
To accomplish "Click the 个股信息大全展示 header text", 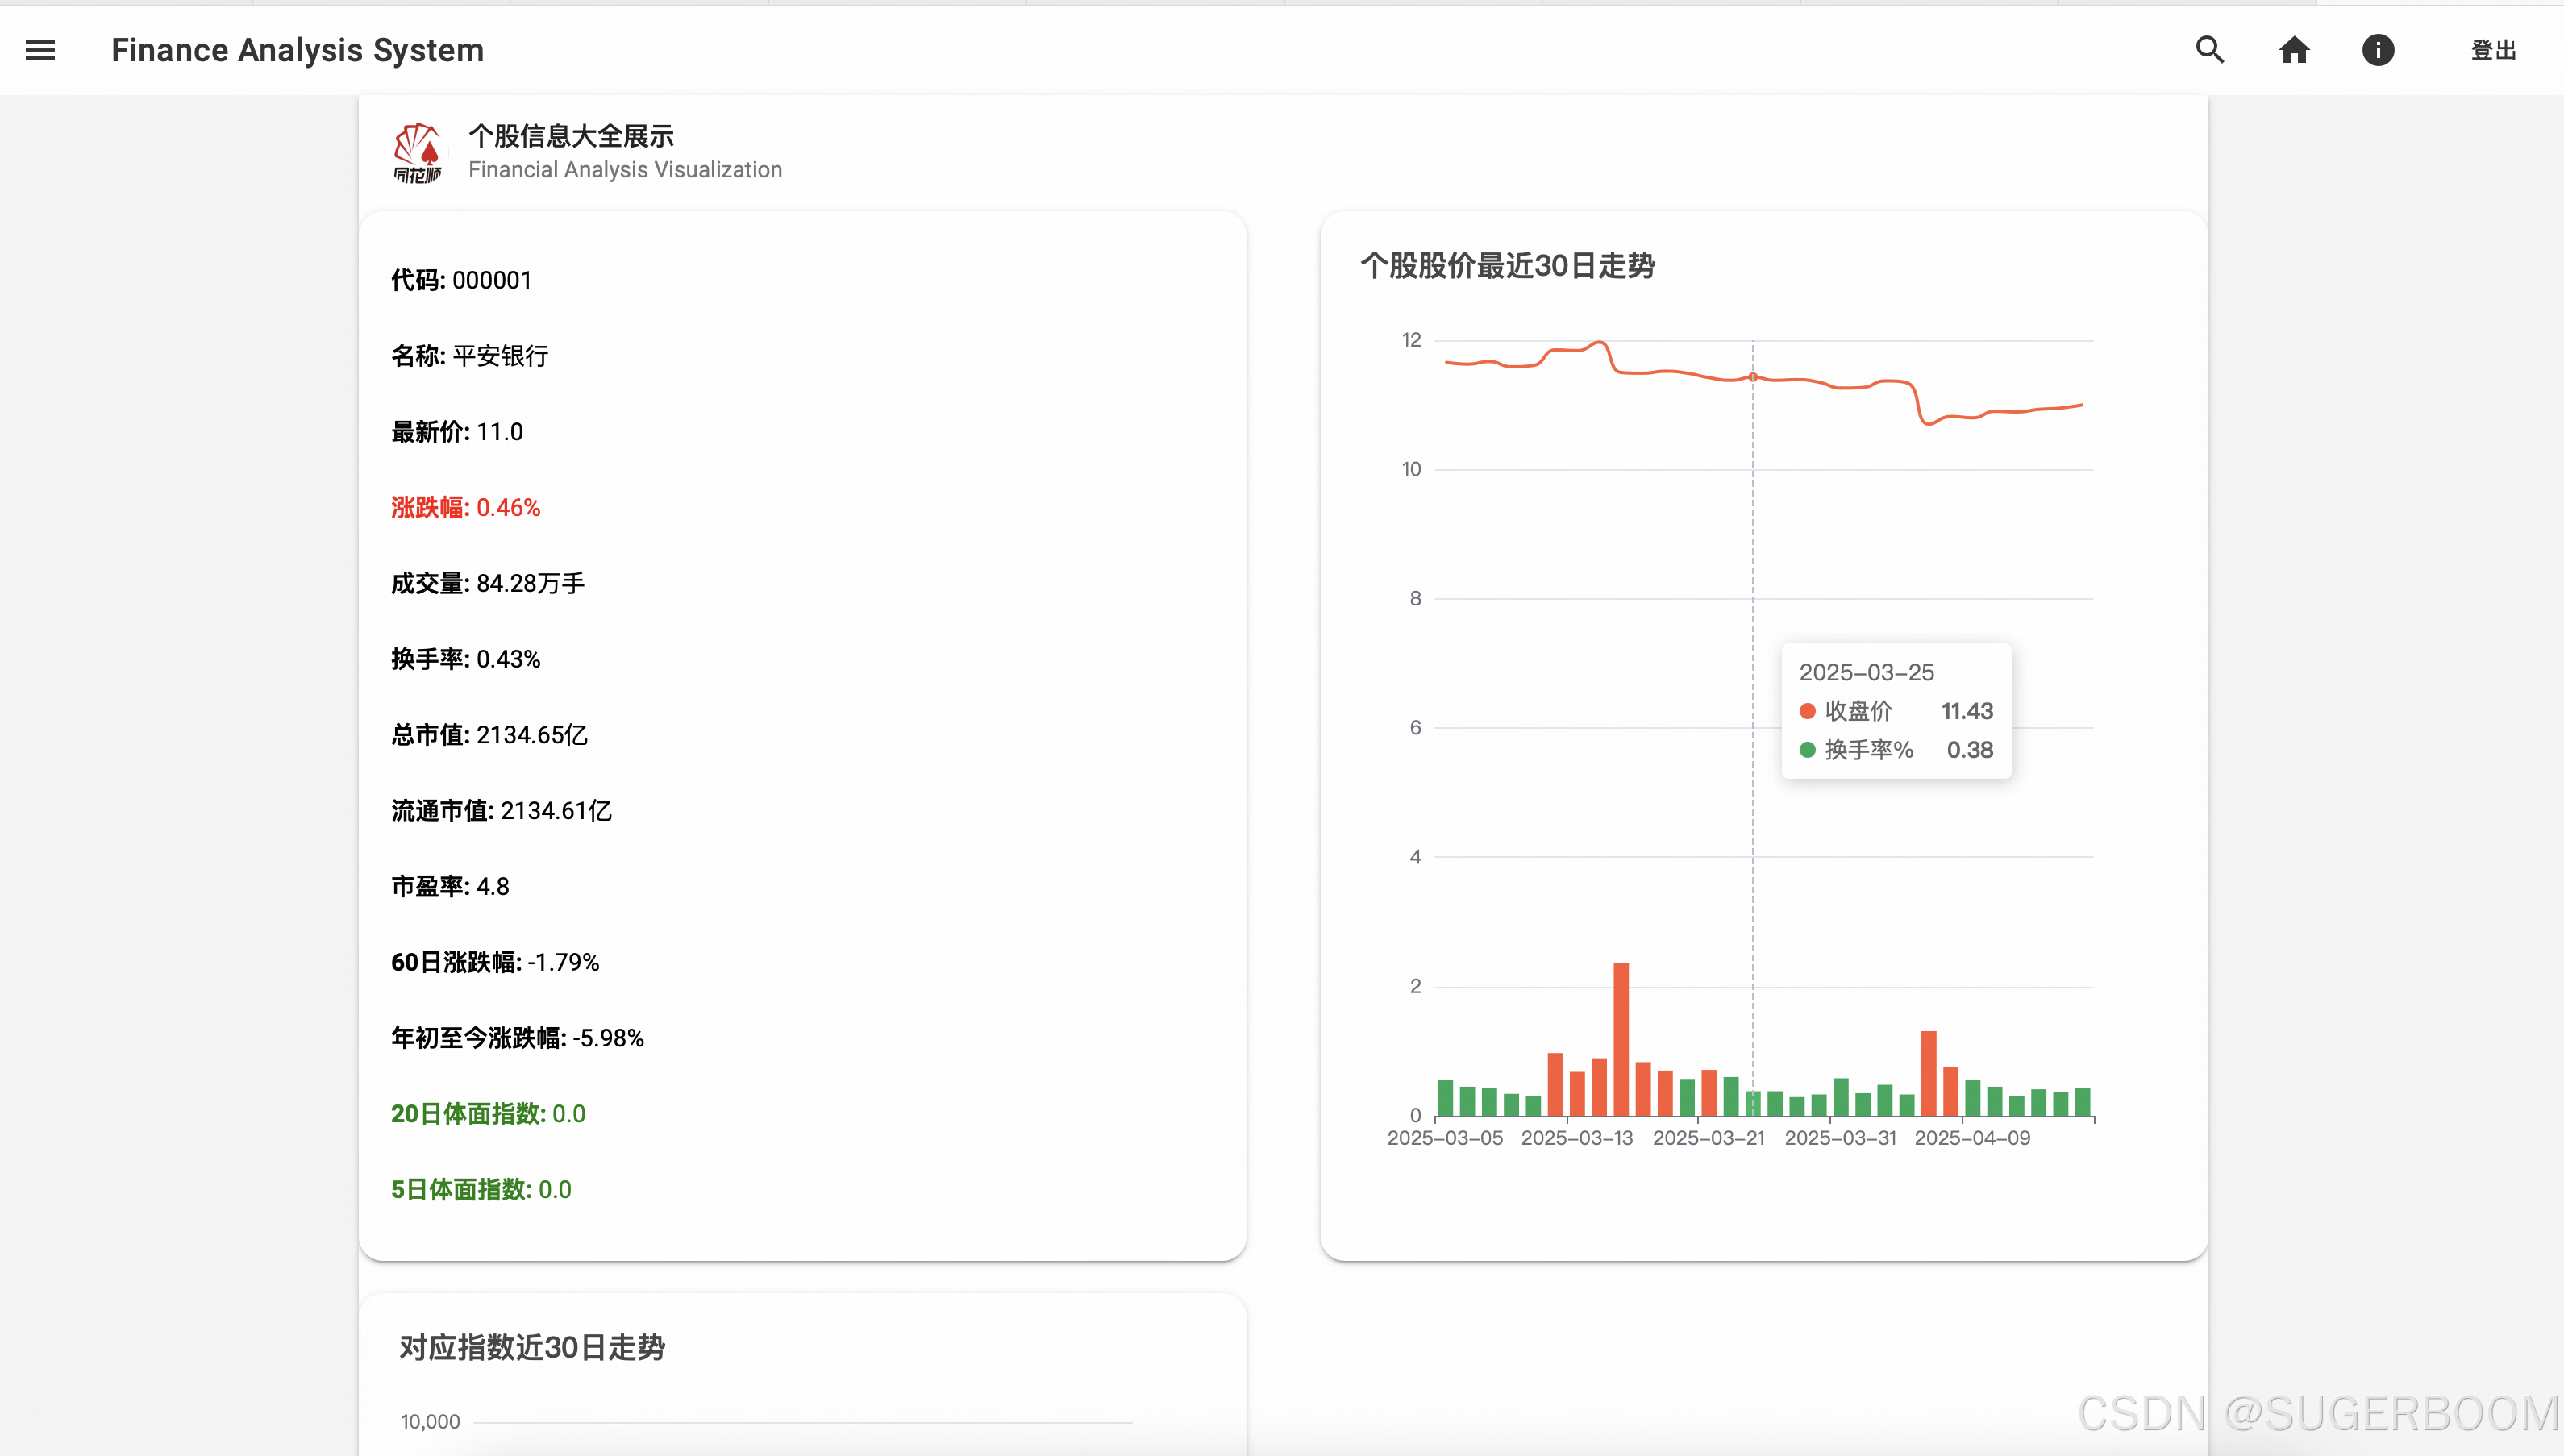I will pyautogui.click(x=571, y=136).
